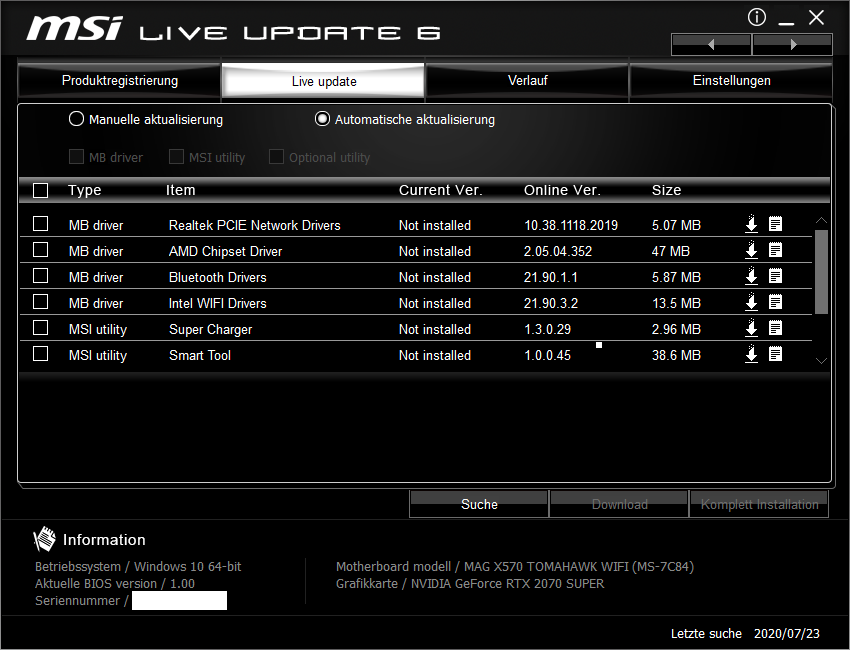Click online version 2.05.04.352
The image size is (850, 650).
pyautogui.click(x=558, y=251)
